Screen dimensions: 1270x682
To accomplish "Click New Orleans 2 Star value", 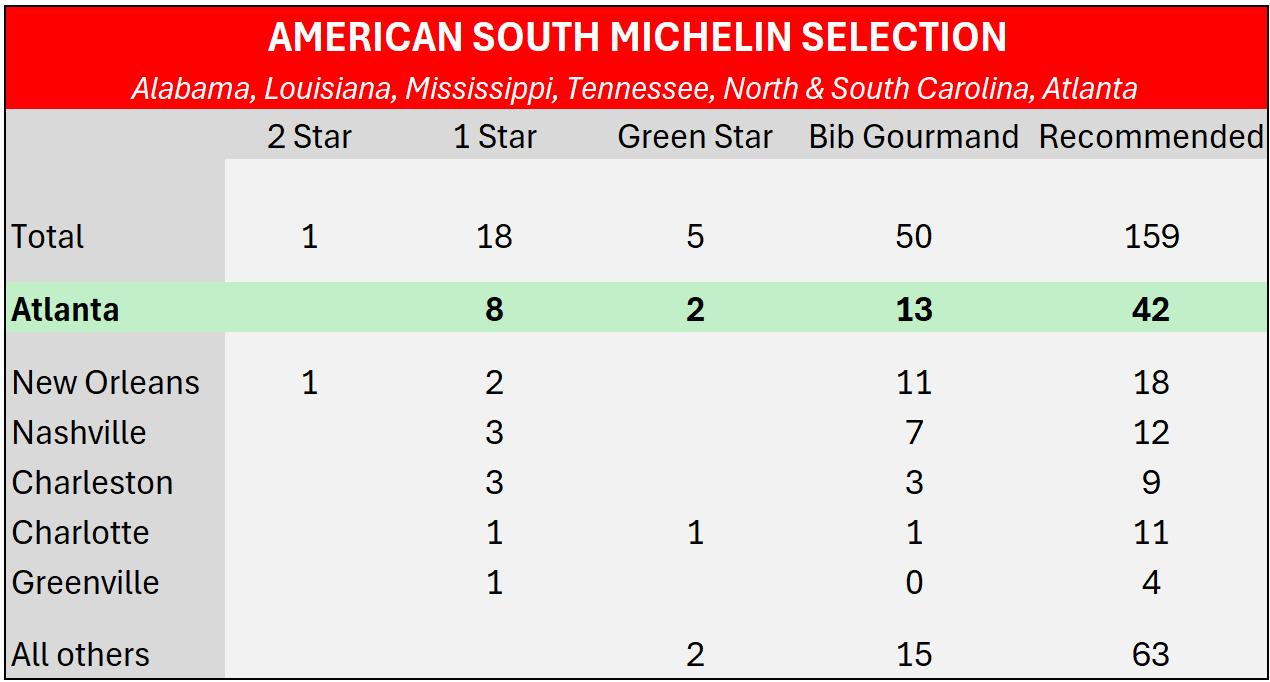I will [x=309, y=383].
